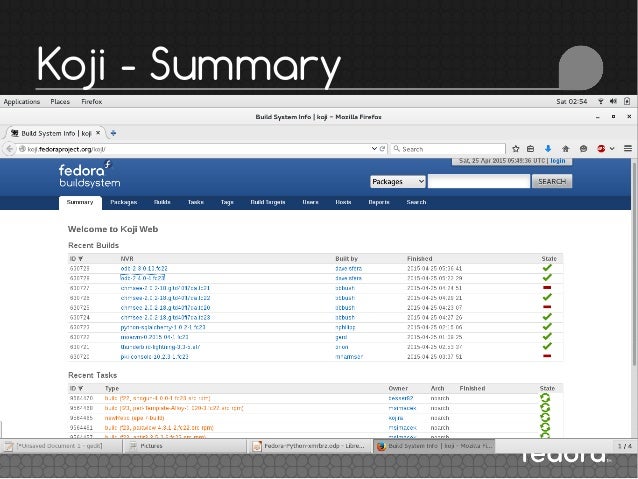Click the koji.fedoraproject.org URL bar
This screenshot has width=638, height=479.
pyautogui.click(x=195, y=149)
